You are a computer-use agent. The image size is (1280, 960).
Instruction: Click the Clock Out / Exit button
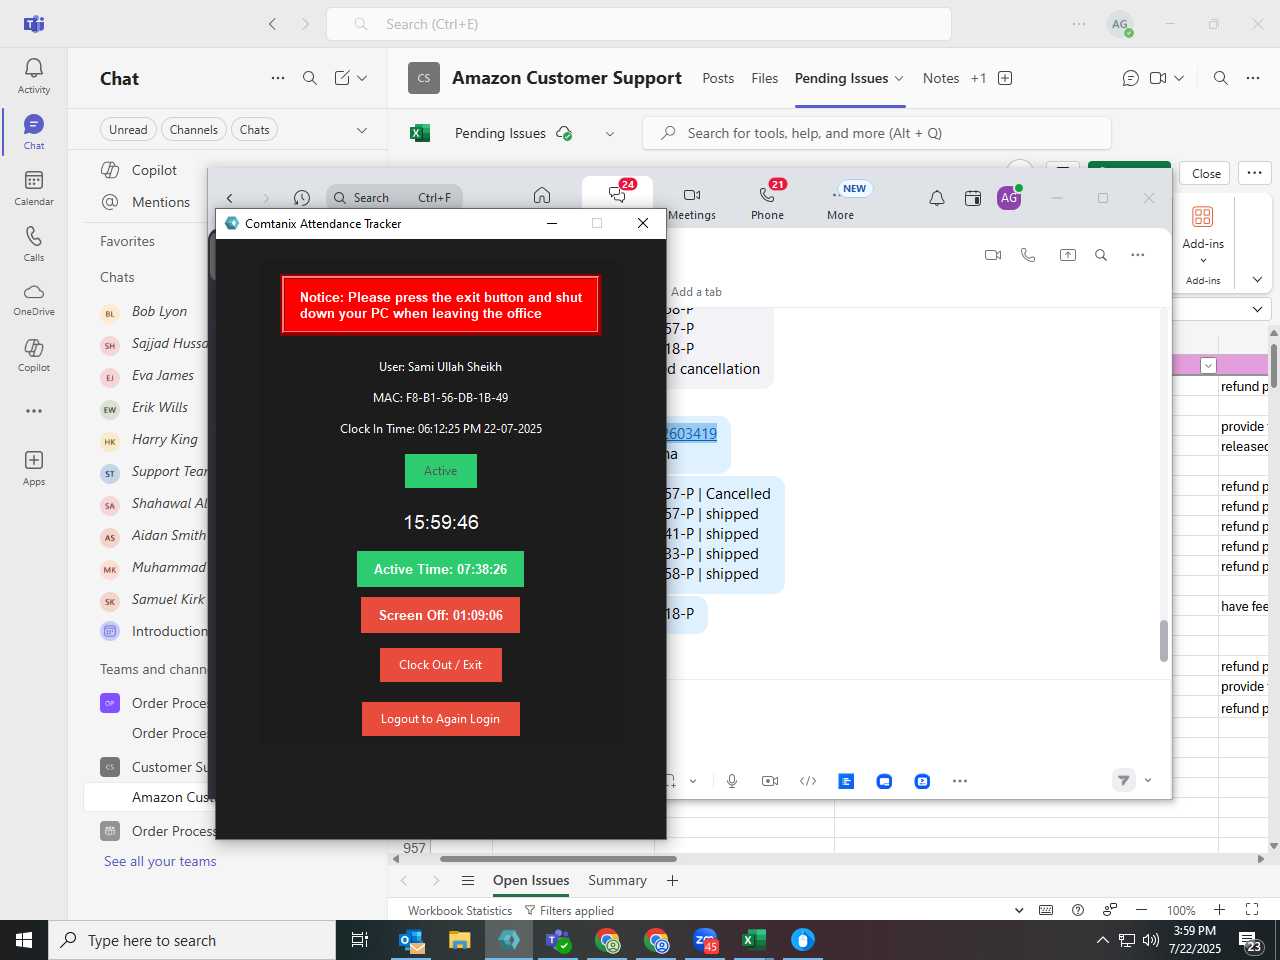tap(440, 665)
